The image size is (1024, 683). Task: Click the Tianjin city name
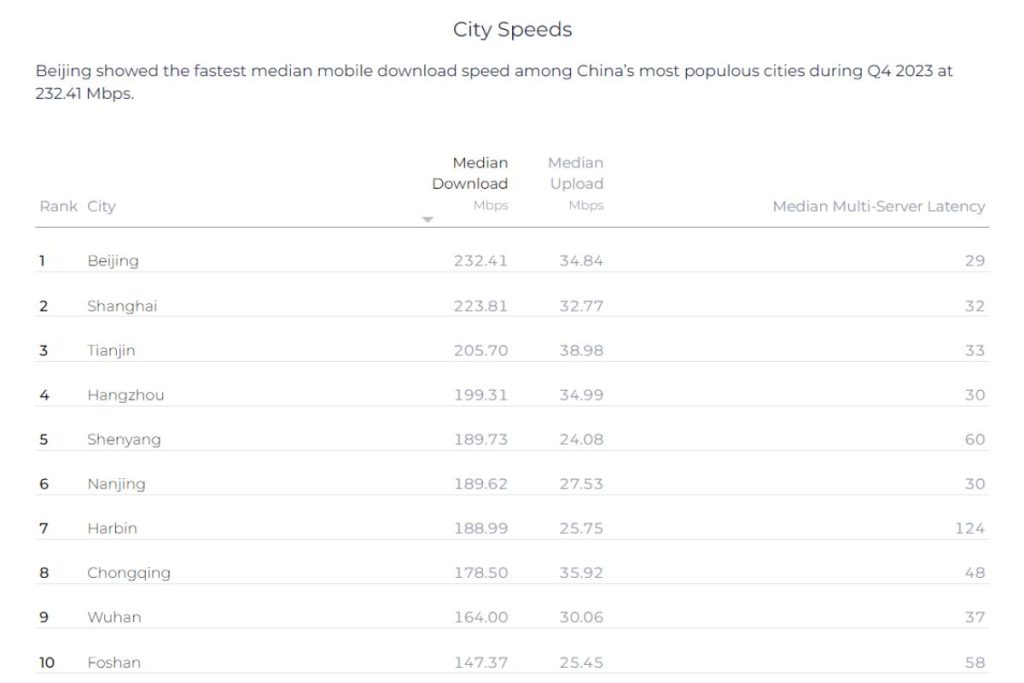click(x=111, y=351)
